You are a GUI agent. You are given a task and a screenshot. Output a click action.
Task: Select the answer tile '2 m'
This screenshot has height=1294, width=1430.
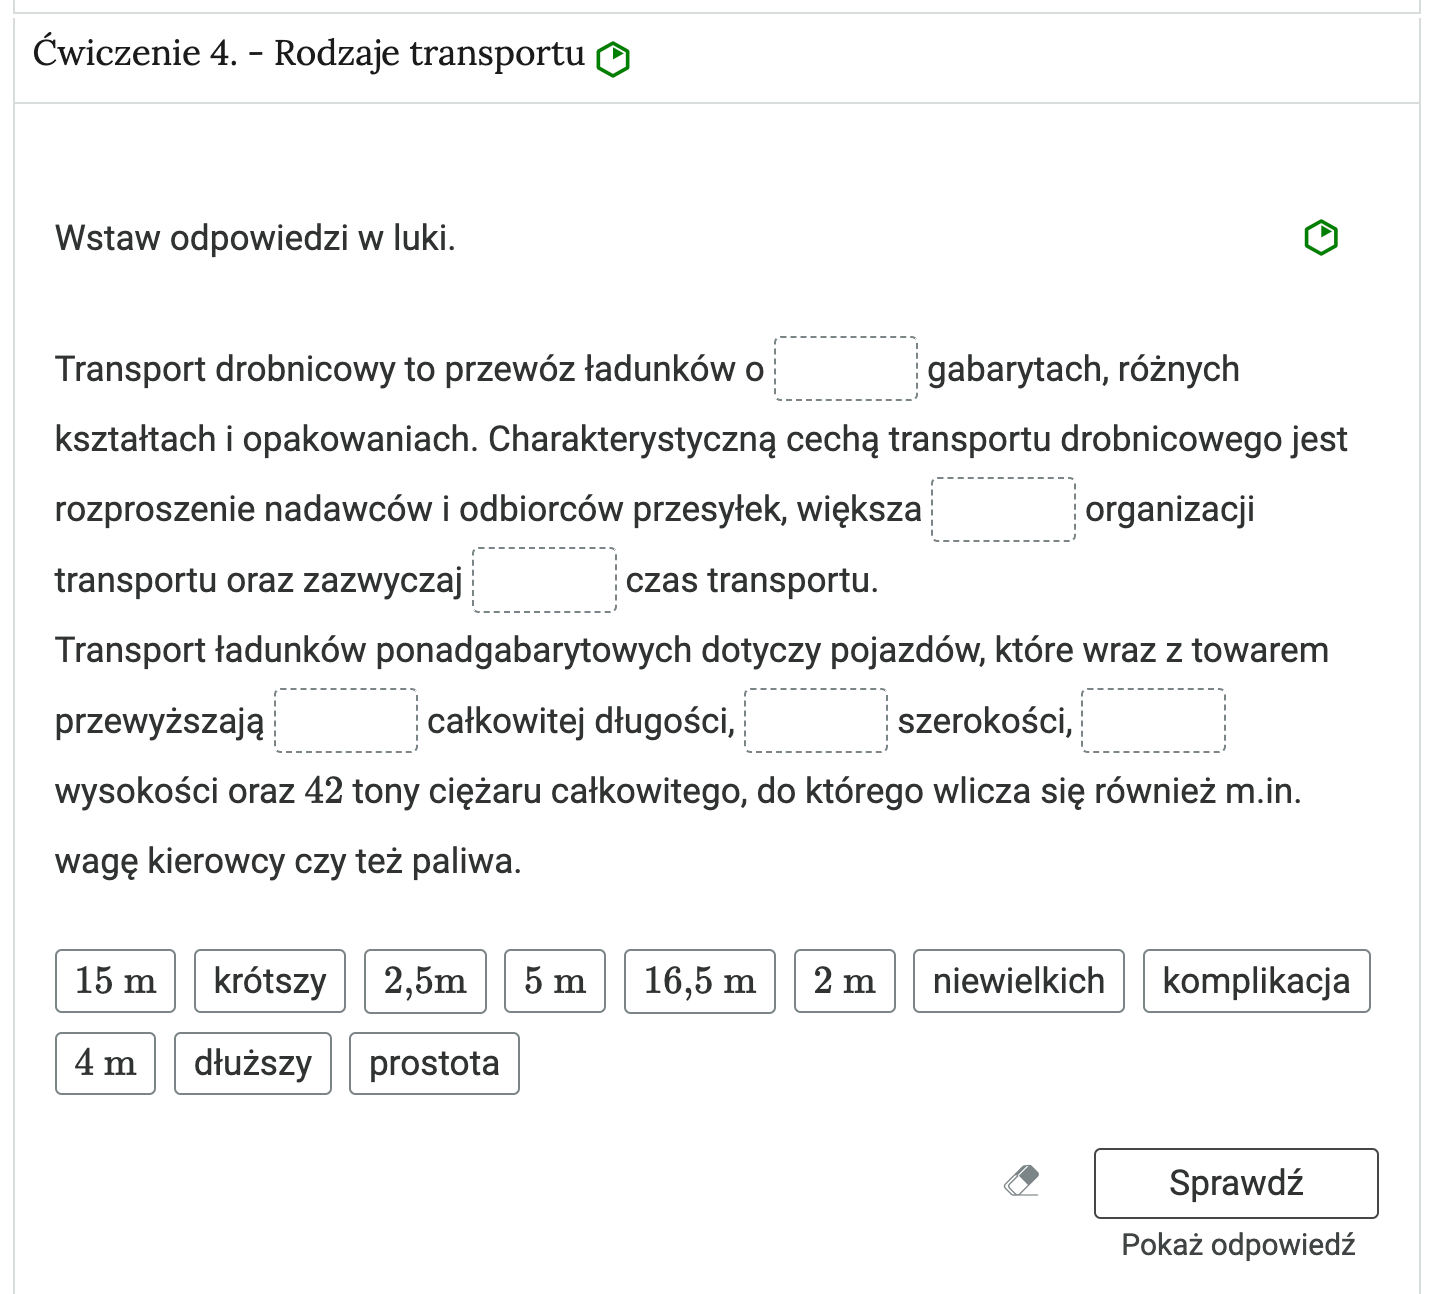tap(844, 981)
